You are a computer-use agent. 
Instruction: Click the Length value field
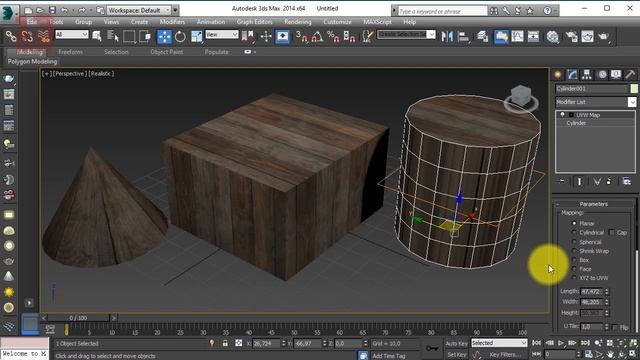tap(591, 291)
